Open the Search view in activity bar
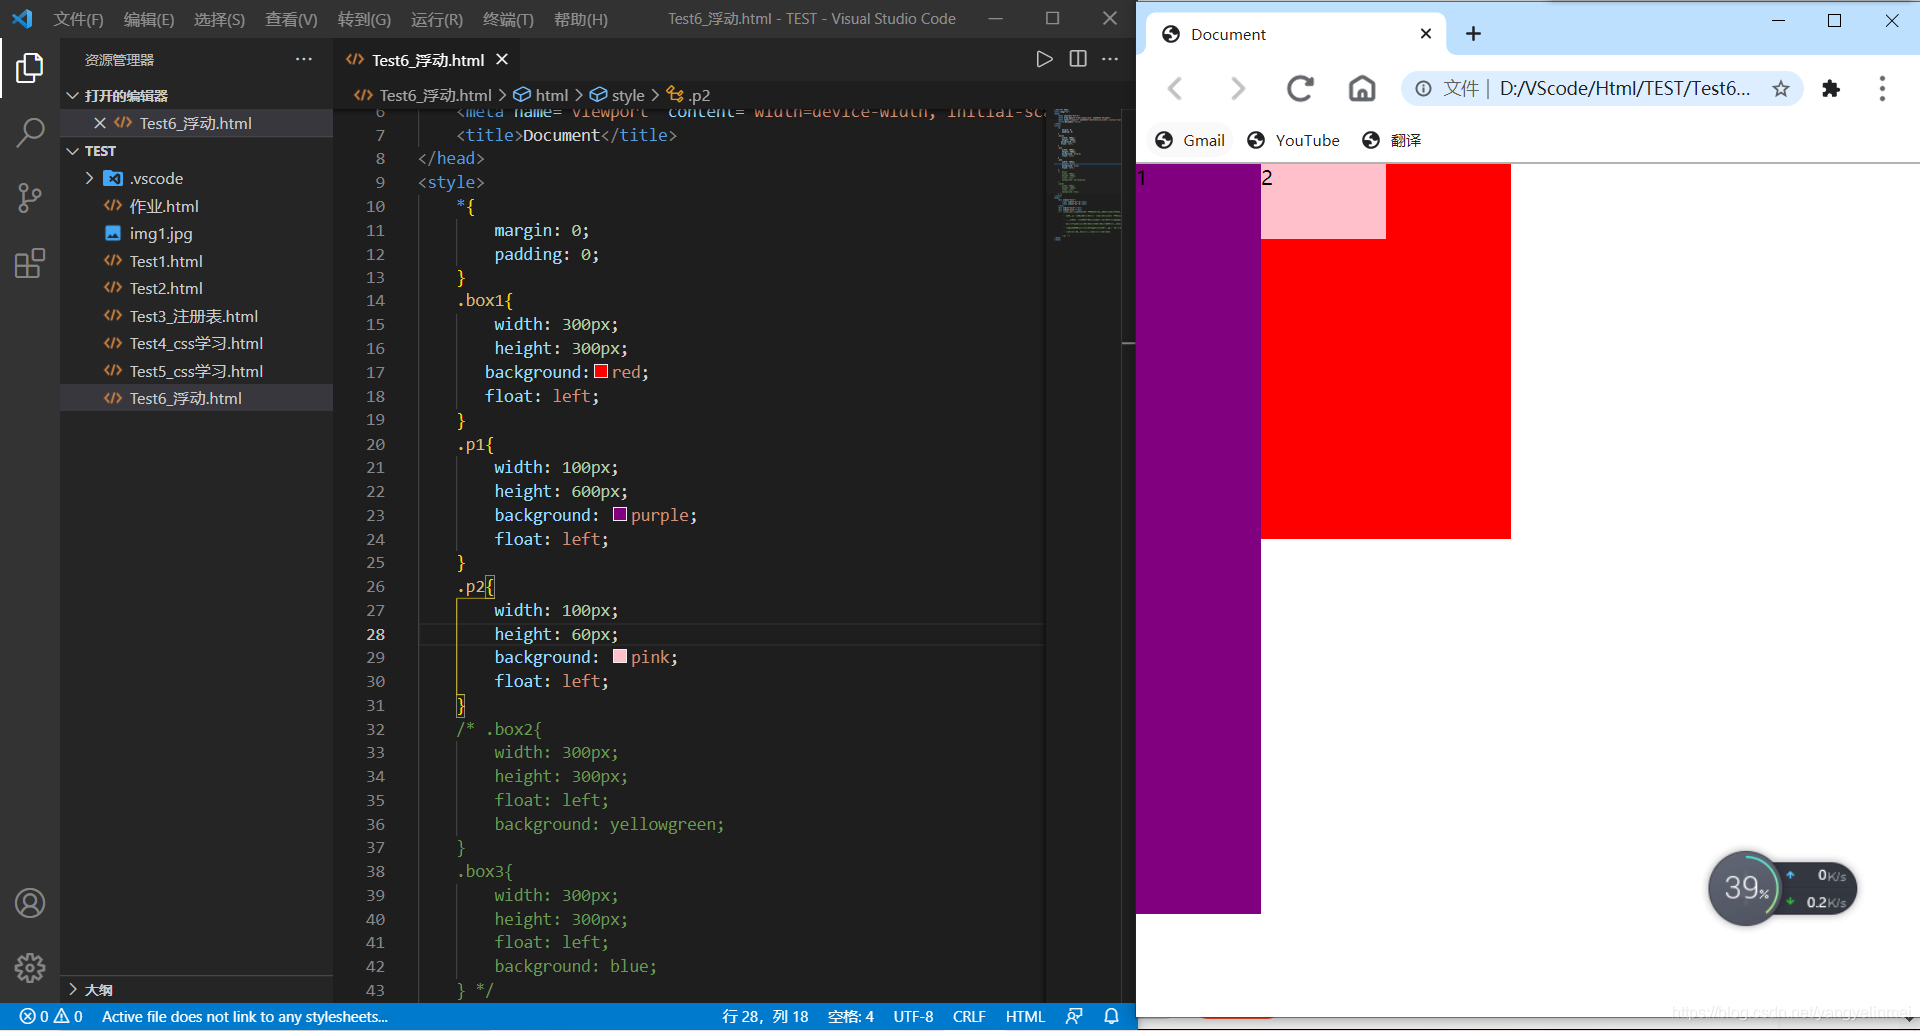This screenshot has height=1031, width=1920. [x=30, y=132]
